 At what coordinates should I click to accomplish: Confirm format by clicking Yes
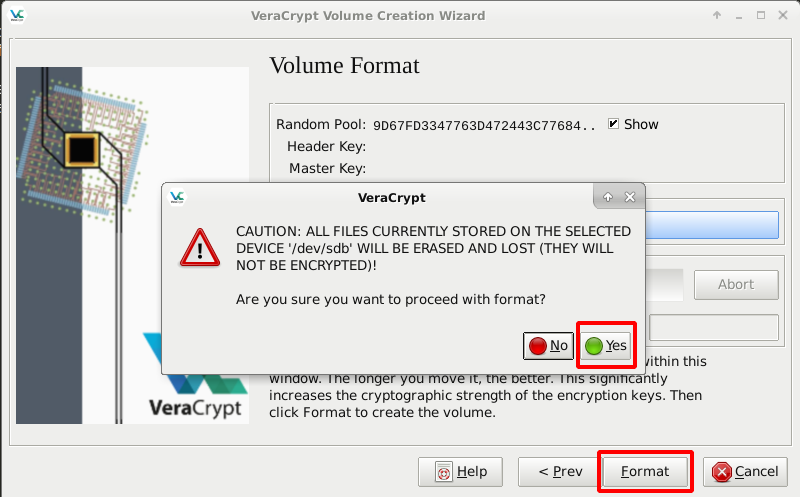click(x=606, y=345)
